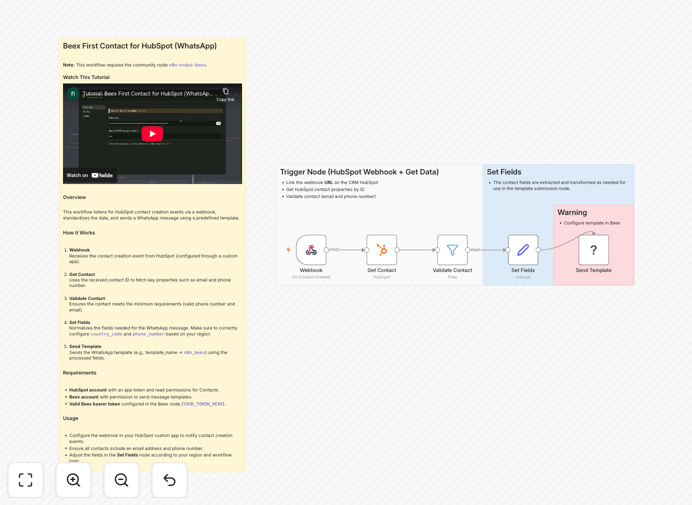Open the Validate Contact filter node

[x=452, y=250]
